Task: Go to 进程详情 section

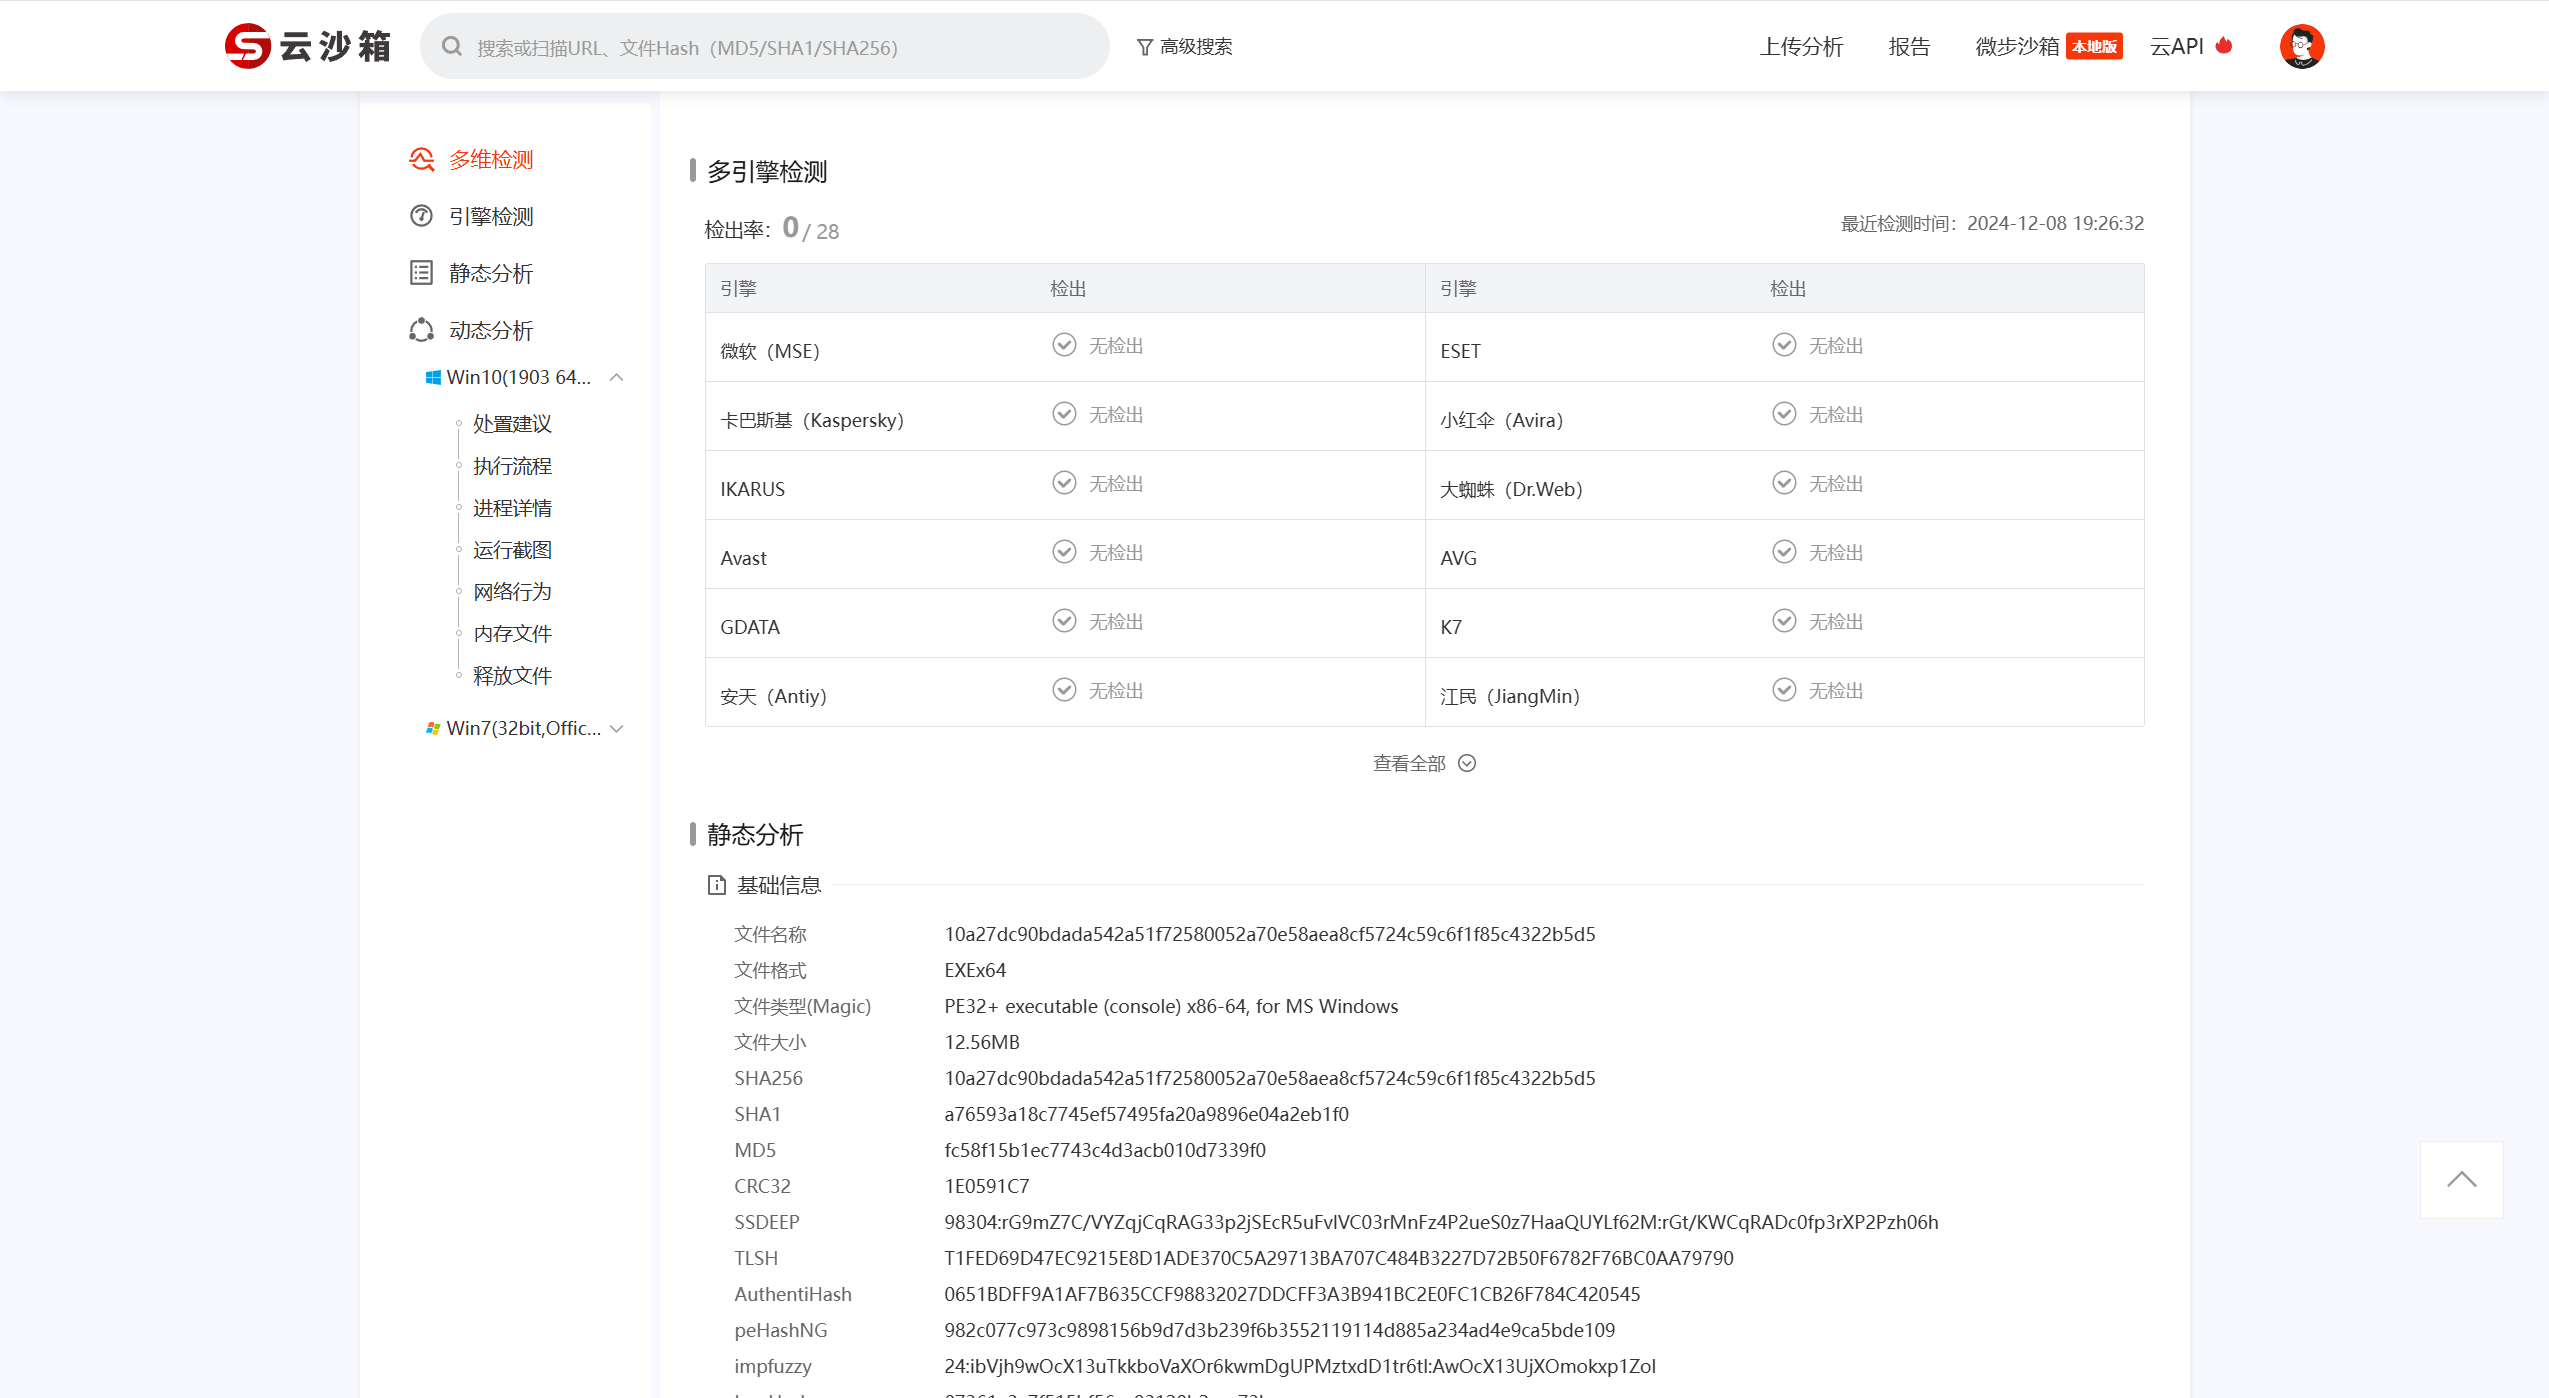Action: tap(512, 508)
